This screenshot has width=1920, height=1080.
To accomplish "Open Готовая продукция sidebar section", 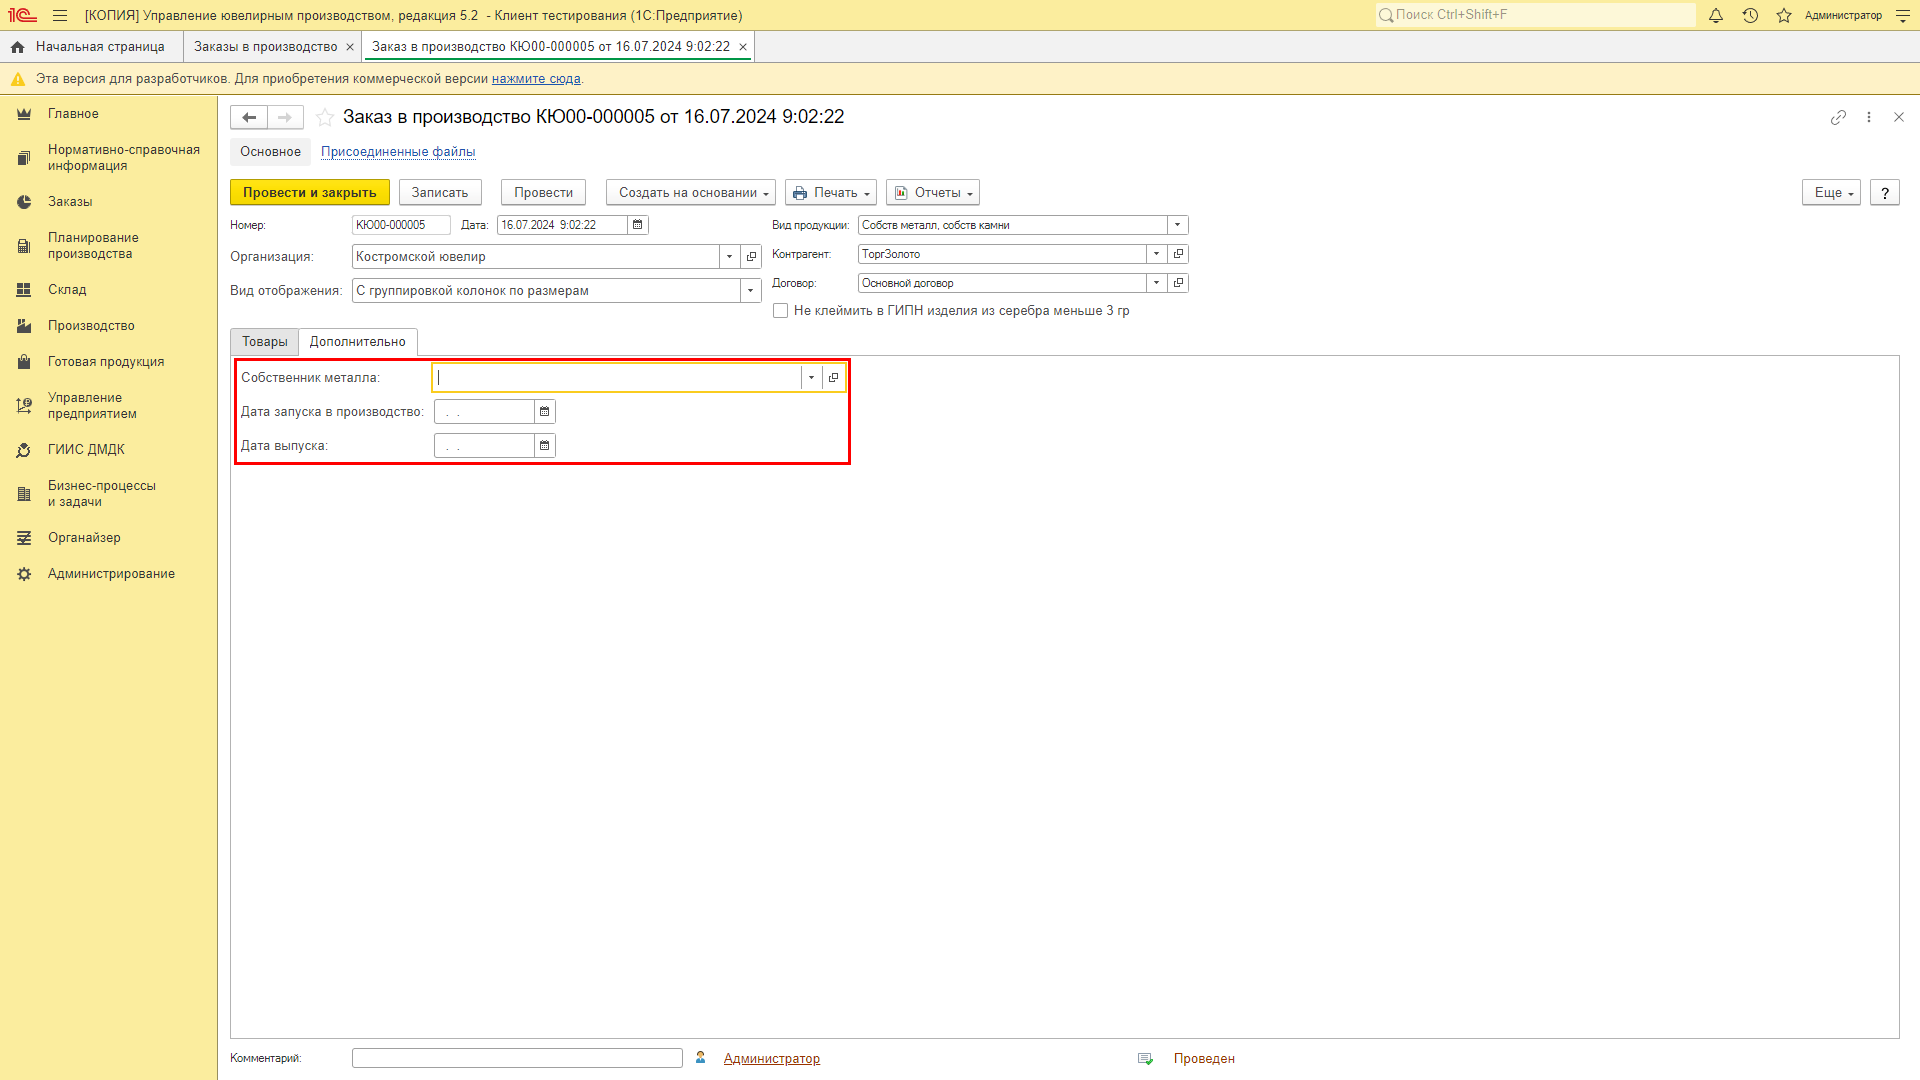I will click(108, 362).
